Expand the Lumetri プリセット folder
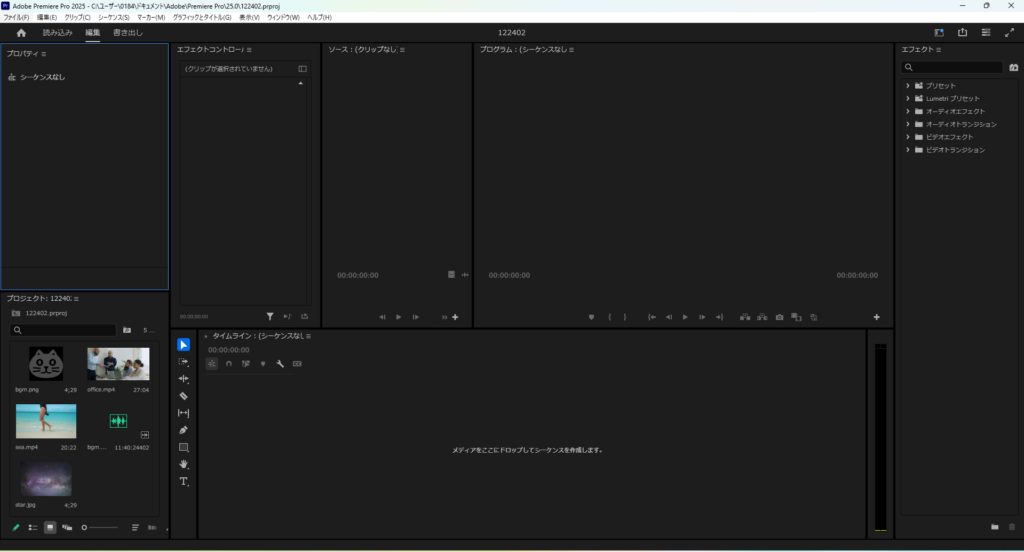 click(x=908, y=98)
